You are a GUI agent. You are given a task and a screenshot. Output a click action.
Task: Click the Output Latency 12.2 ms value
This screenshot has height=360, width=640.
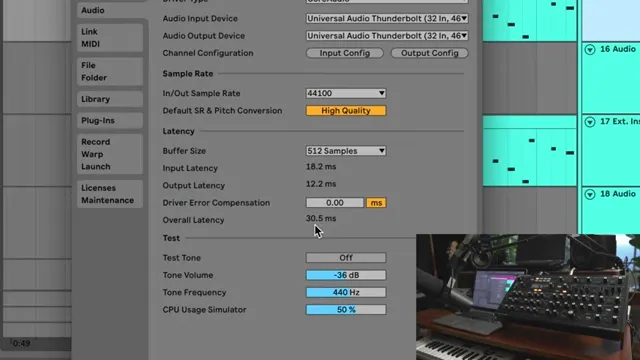321,184
